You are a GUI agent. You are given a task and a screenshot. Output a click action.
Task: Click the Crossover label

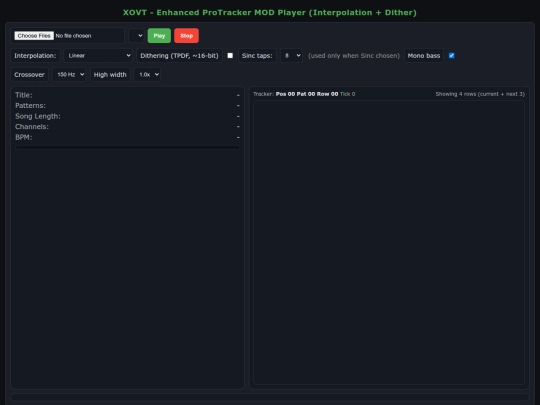(x=29, y=74)
